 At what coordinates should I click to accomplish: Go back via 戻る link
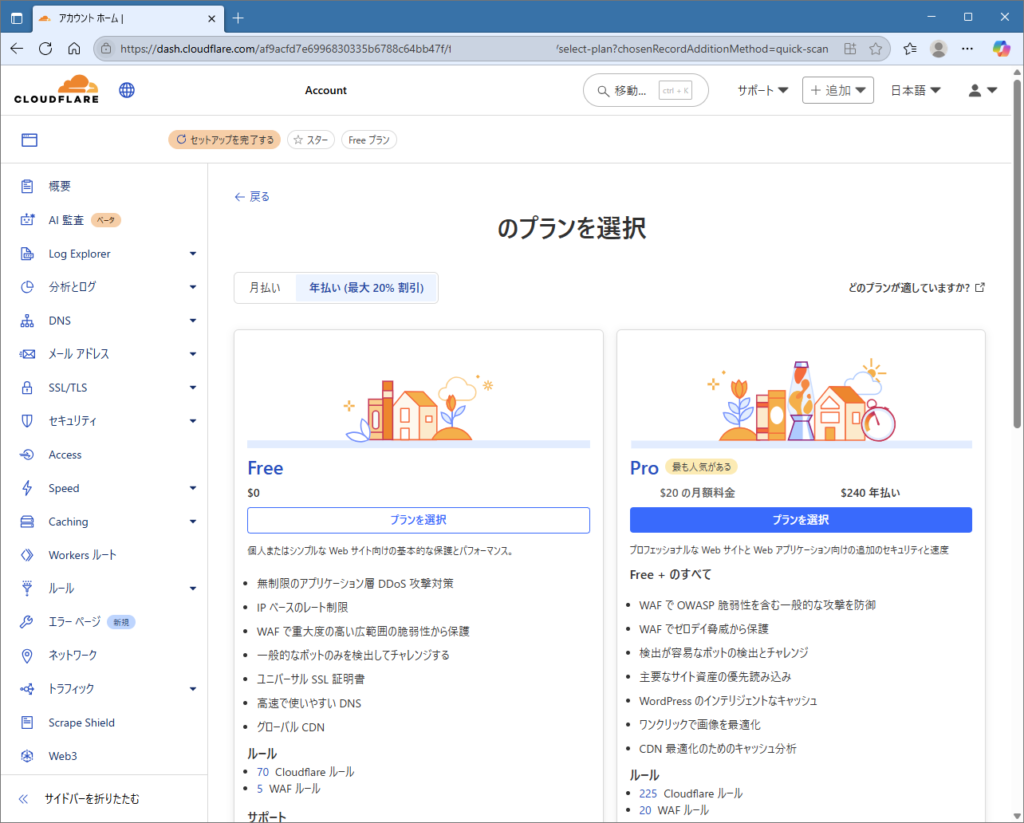[252, 197]
